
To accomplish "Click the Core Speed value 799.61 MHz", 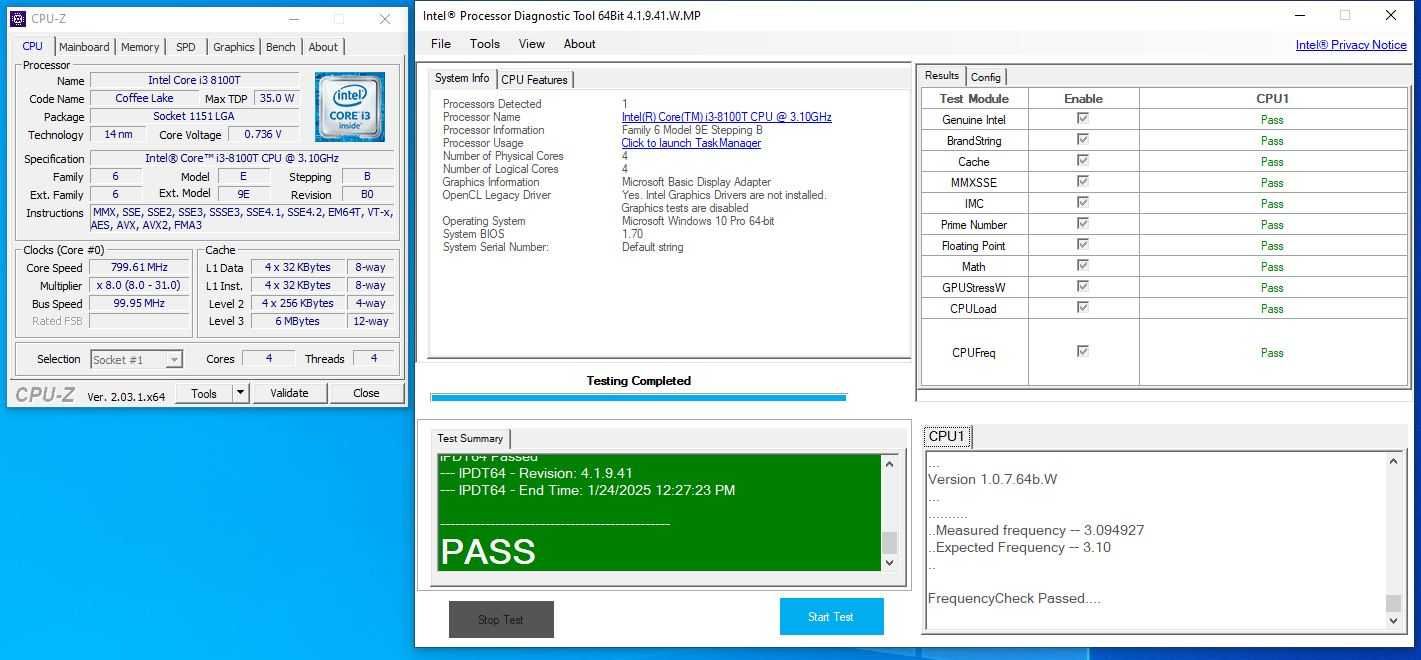I will point(139,267).
